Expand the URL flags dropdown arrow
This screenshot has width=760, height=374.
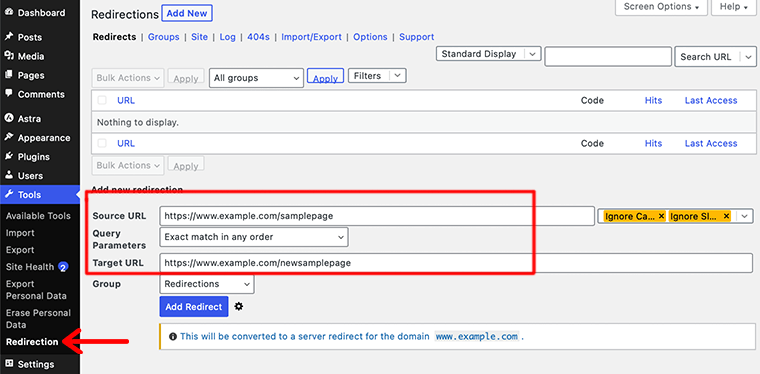745,217
